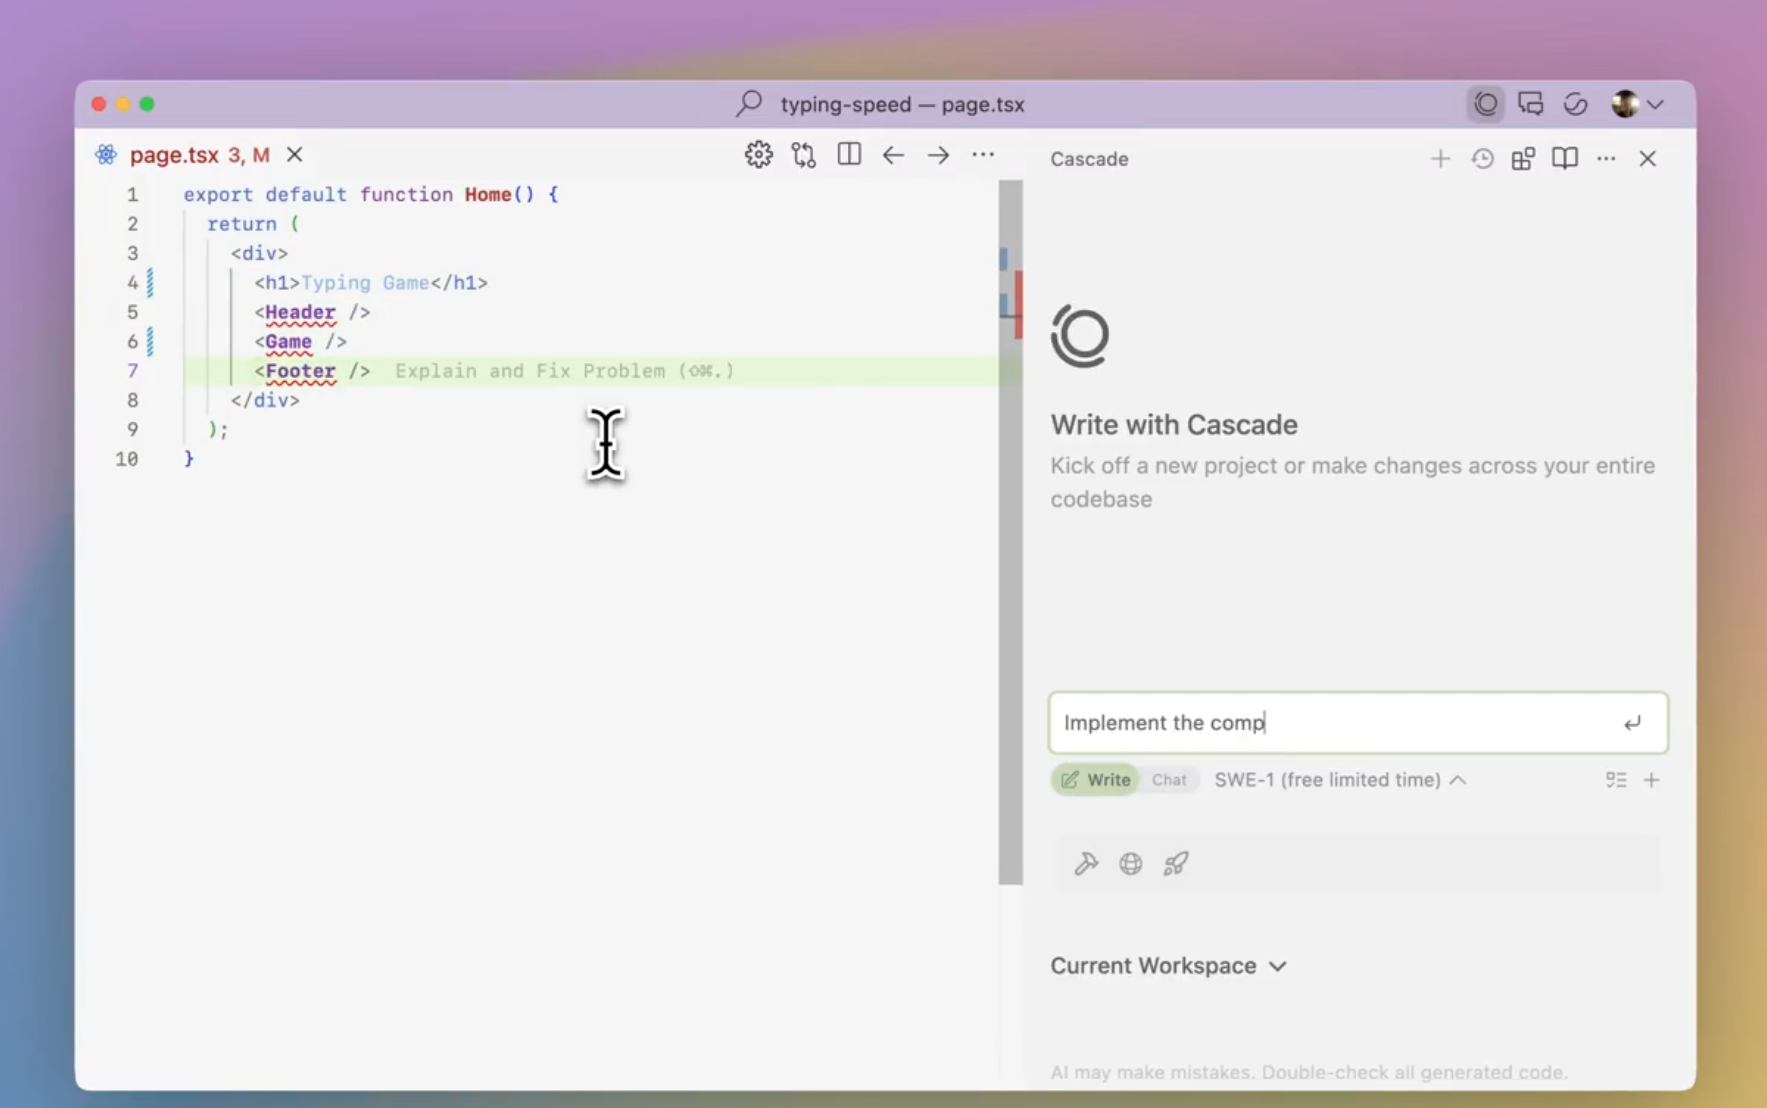This screenshot has width=1767, height=1108.
Task: Click Explain and Fix Problem hint
Action: pos(564,371)
